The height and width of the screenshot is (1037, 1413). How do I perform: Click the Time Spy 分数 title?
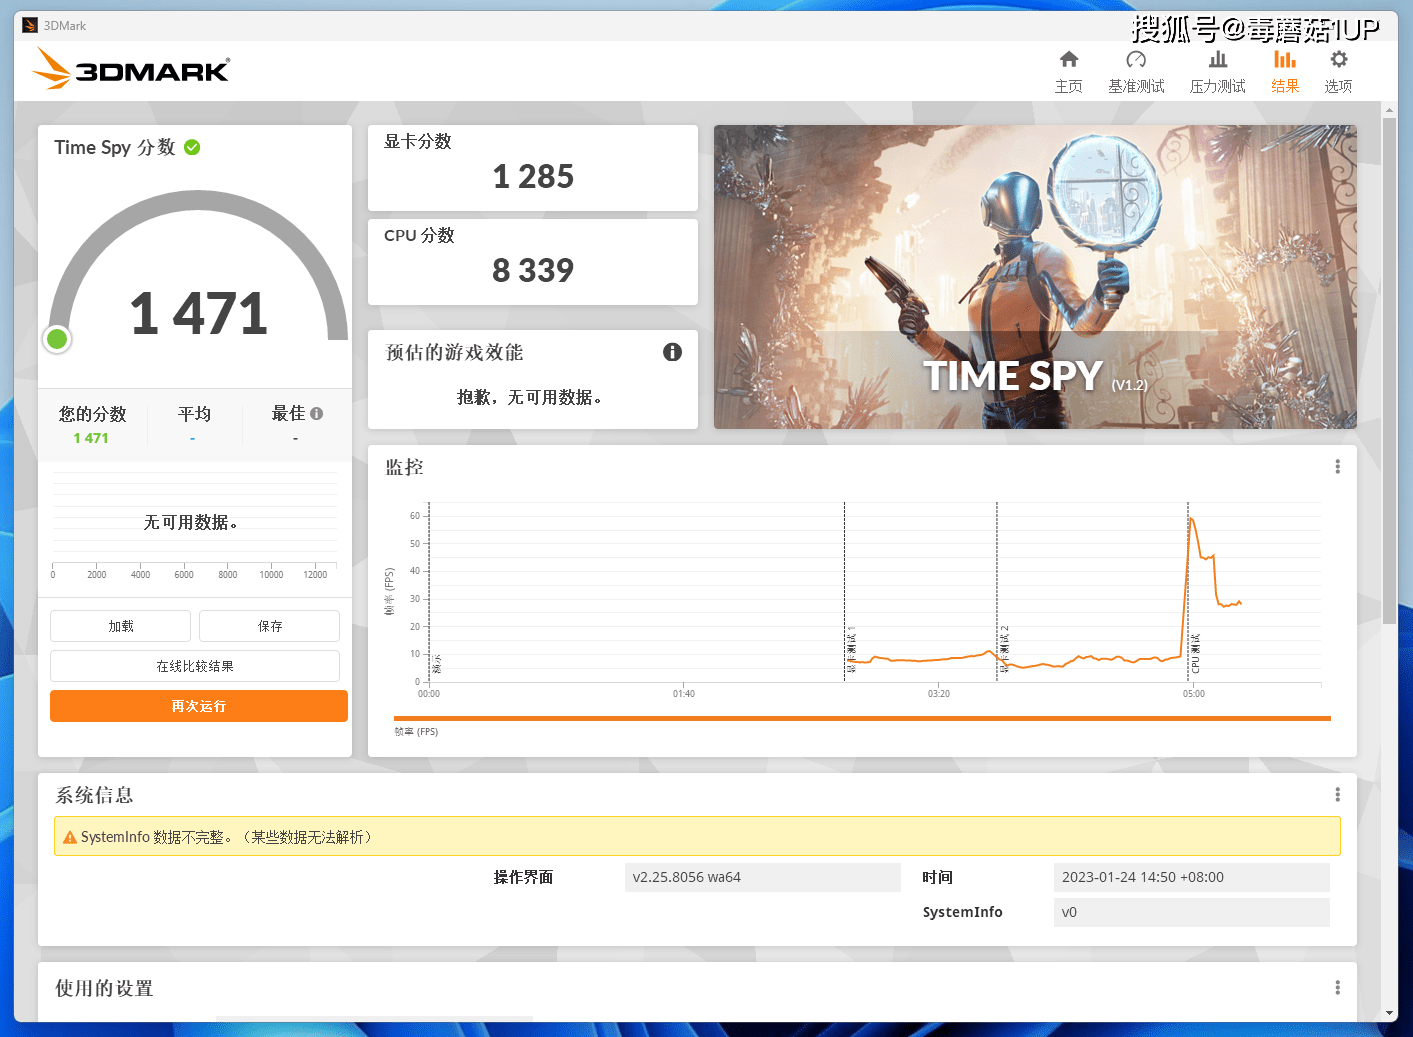pos(115,147)
